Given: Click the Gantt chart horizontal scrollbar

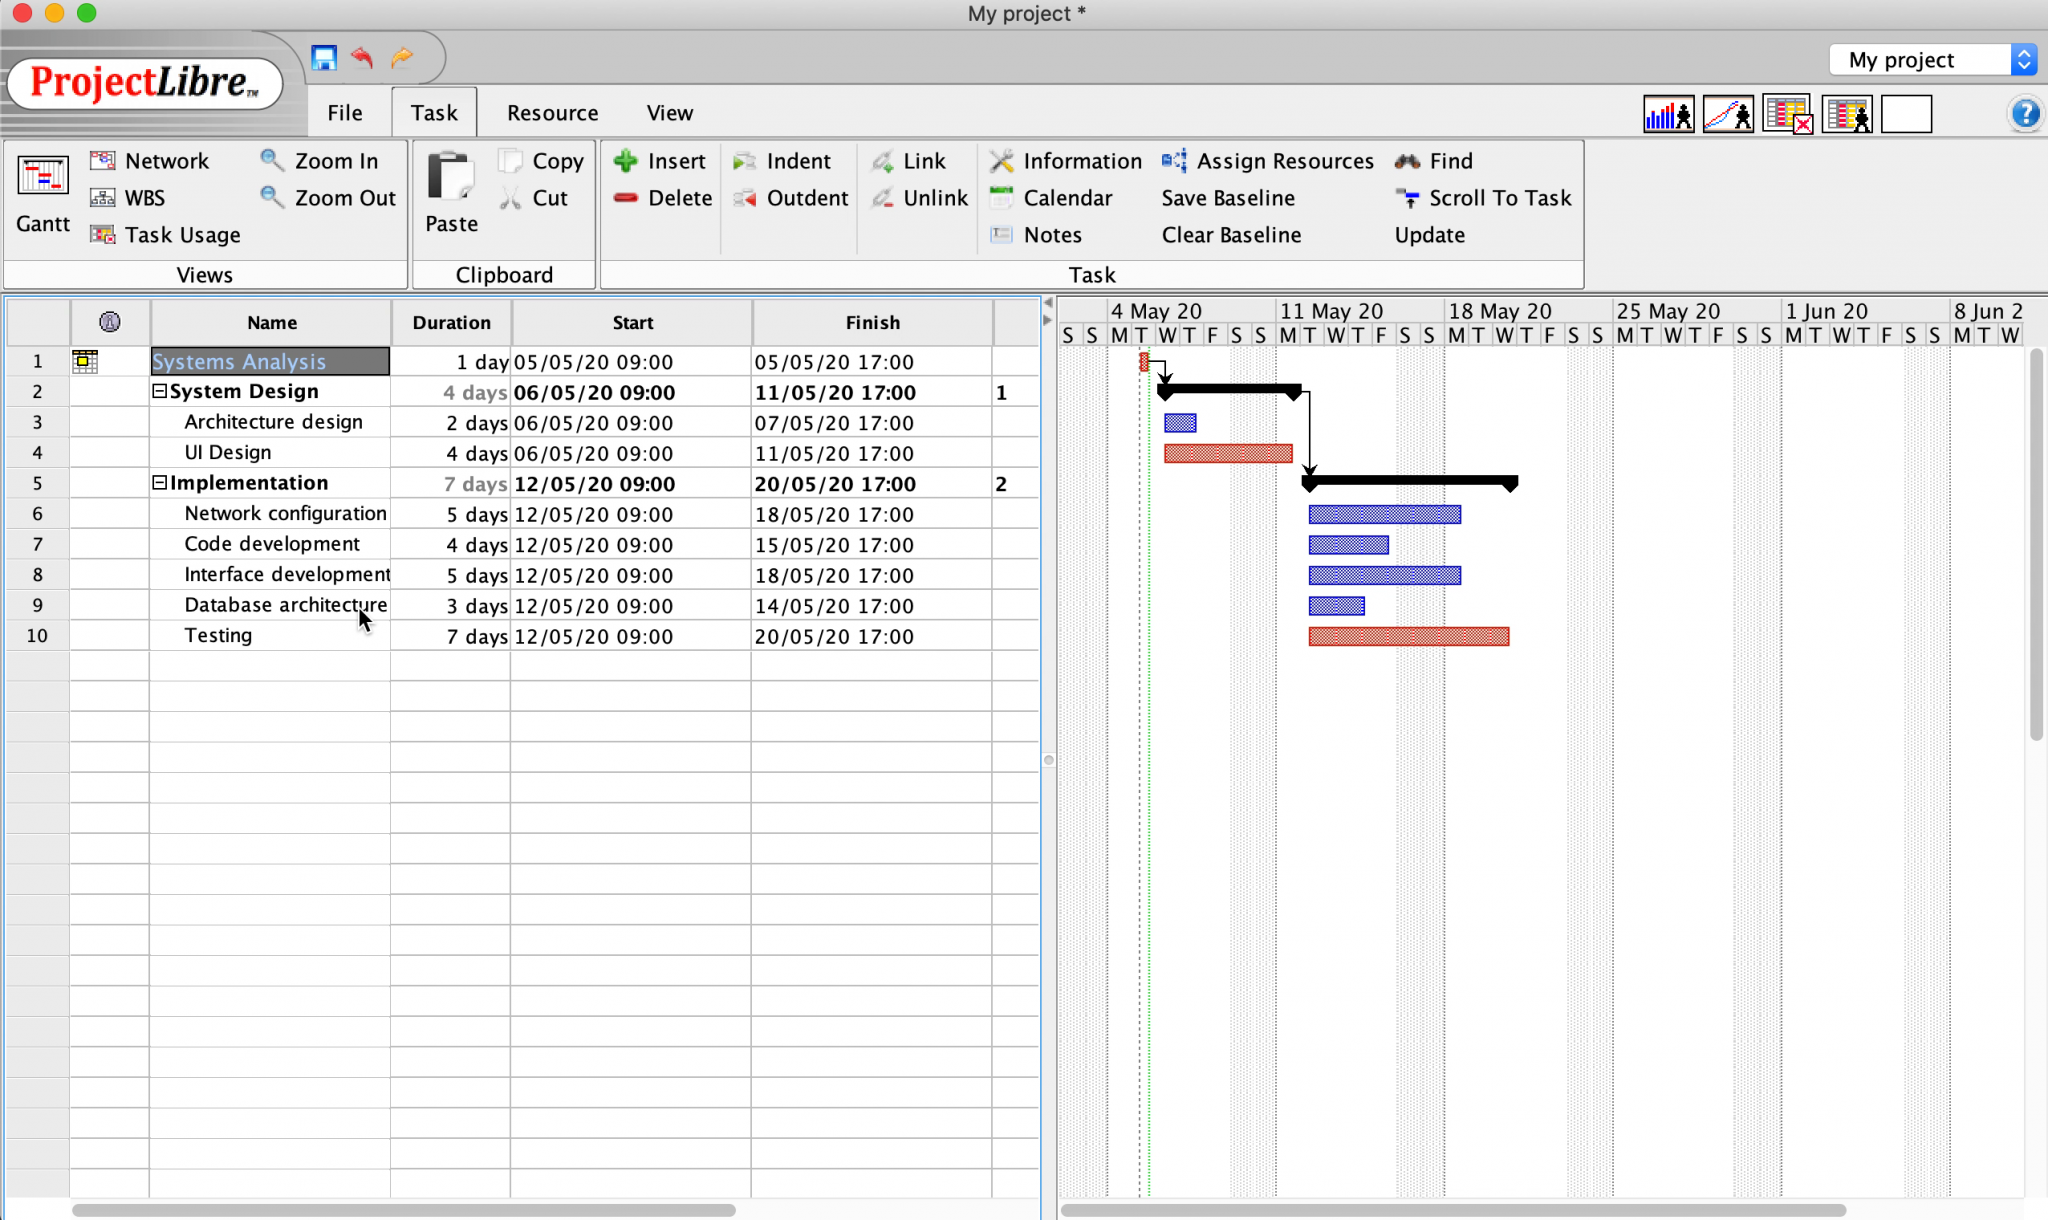Looking at the screenshot, I should (1452, 1210).
